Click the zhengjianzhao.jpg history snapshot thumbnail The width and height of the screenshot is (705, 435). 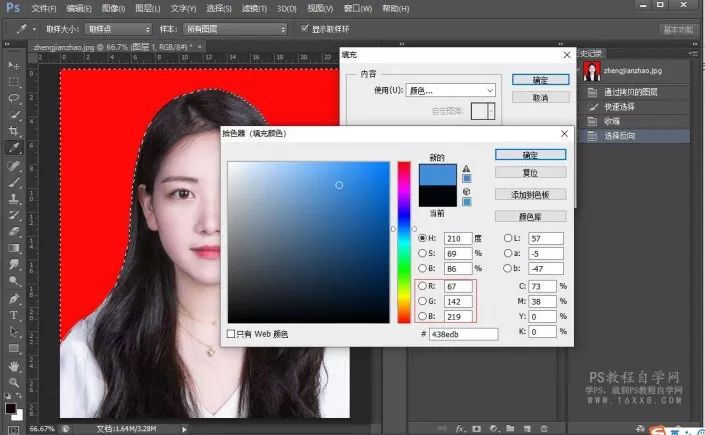(592, 71)
